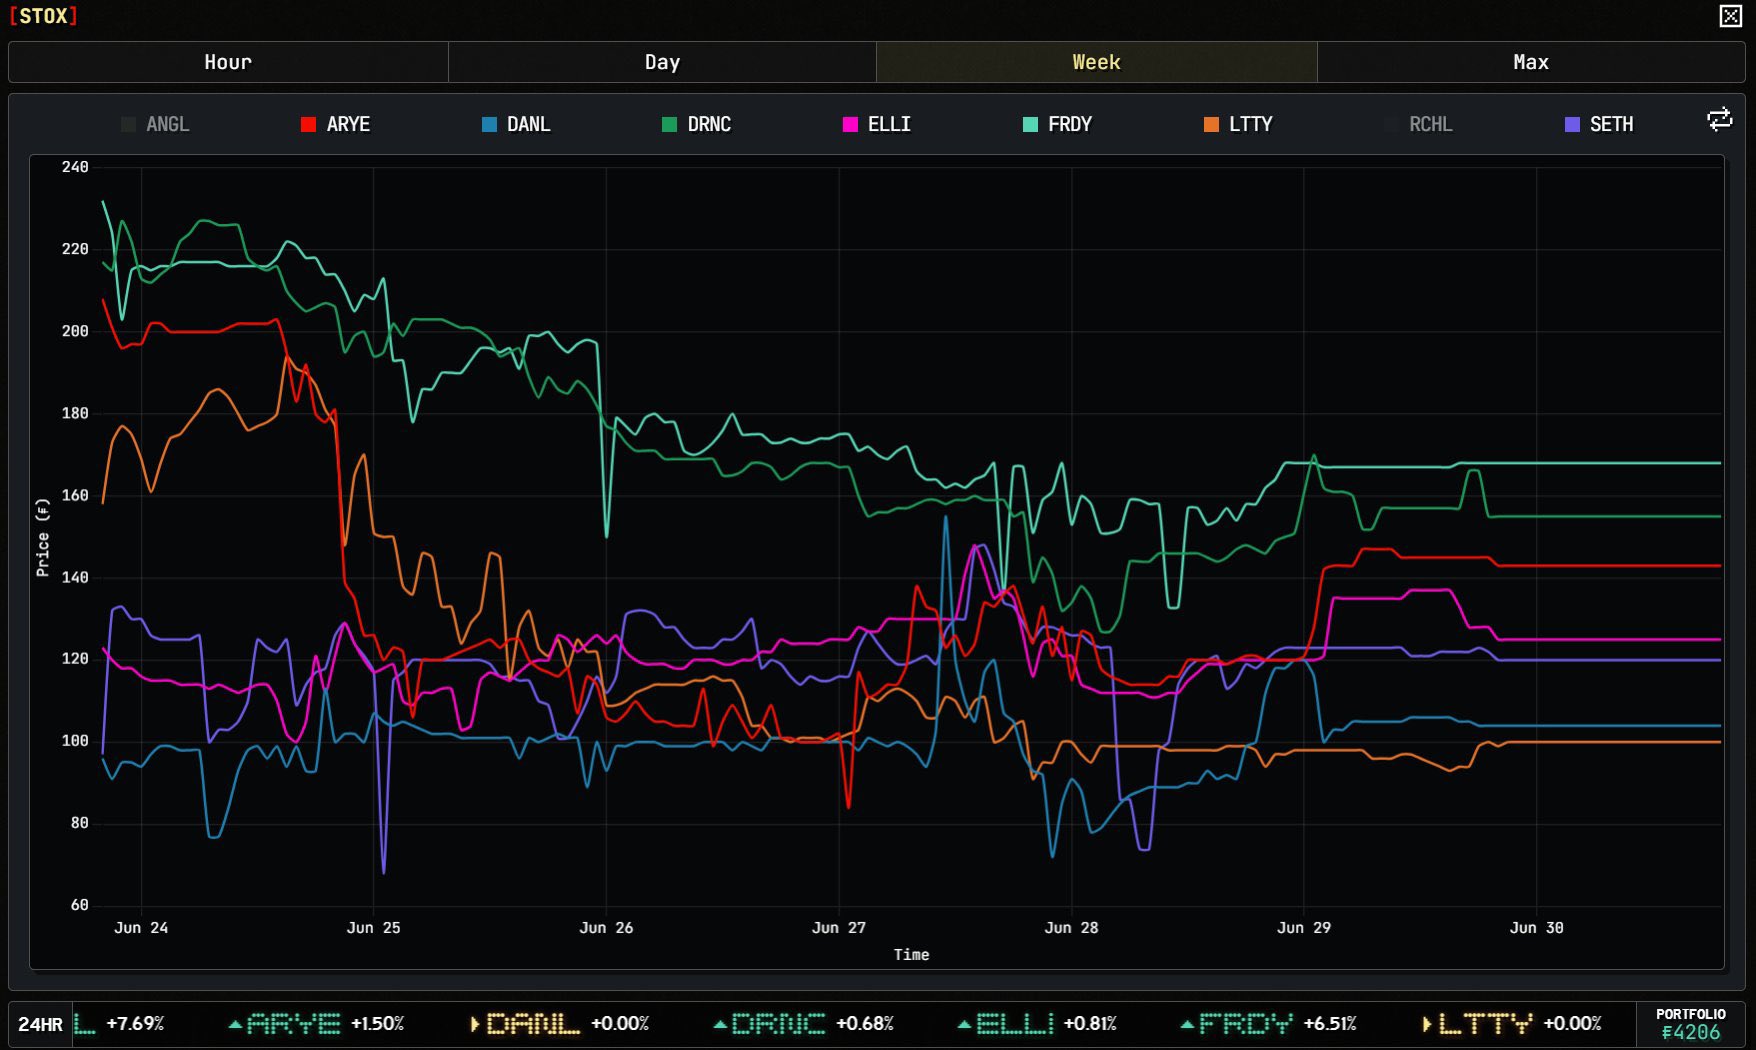Click the red ARYE color swatch
The image size is (1756, 1050).
[x=308, y=124]
